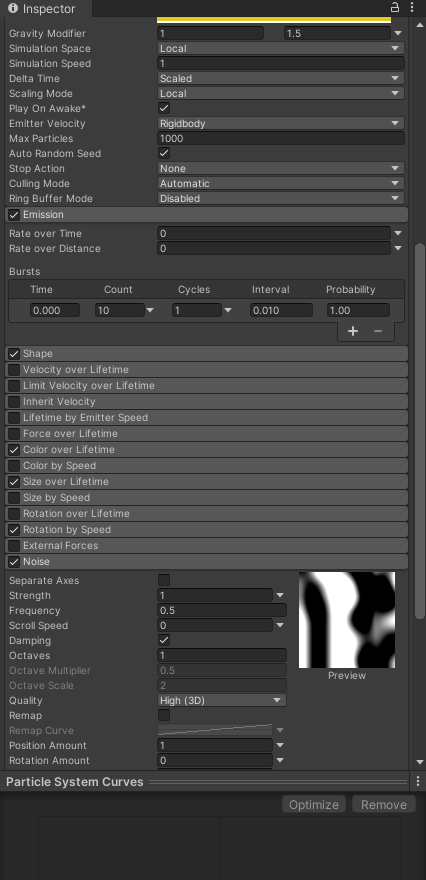The image size is (426, 880).
Task: Open Noise Quality High (3D) dropdown
Action: point(222,700)
